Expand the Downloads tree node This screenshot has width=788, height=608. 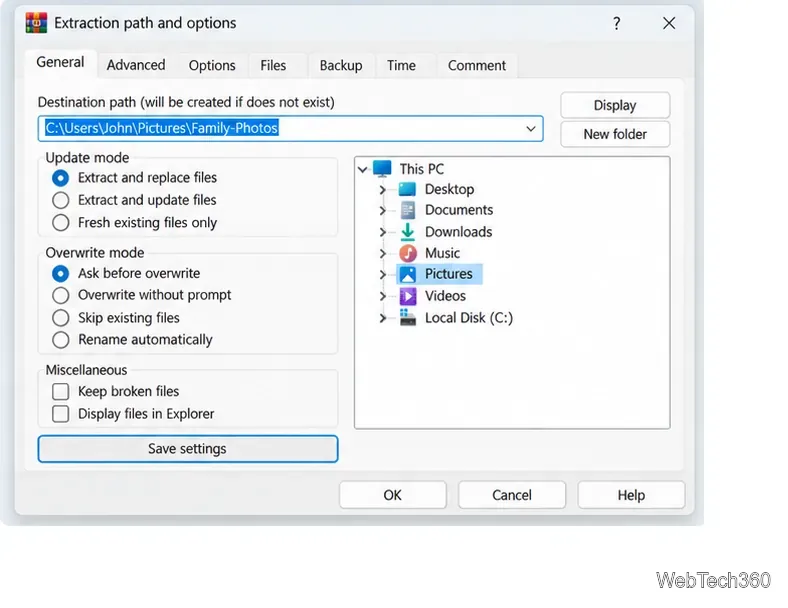[x=382, y=232]
